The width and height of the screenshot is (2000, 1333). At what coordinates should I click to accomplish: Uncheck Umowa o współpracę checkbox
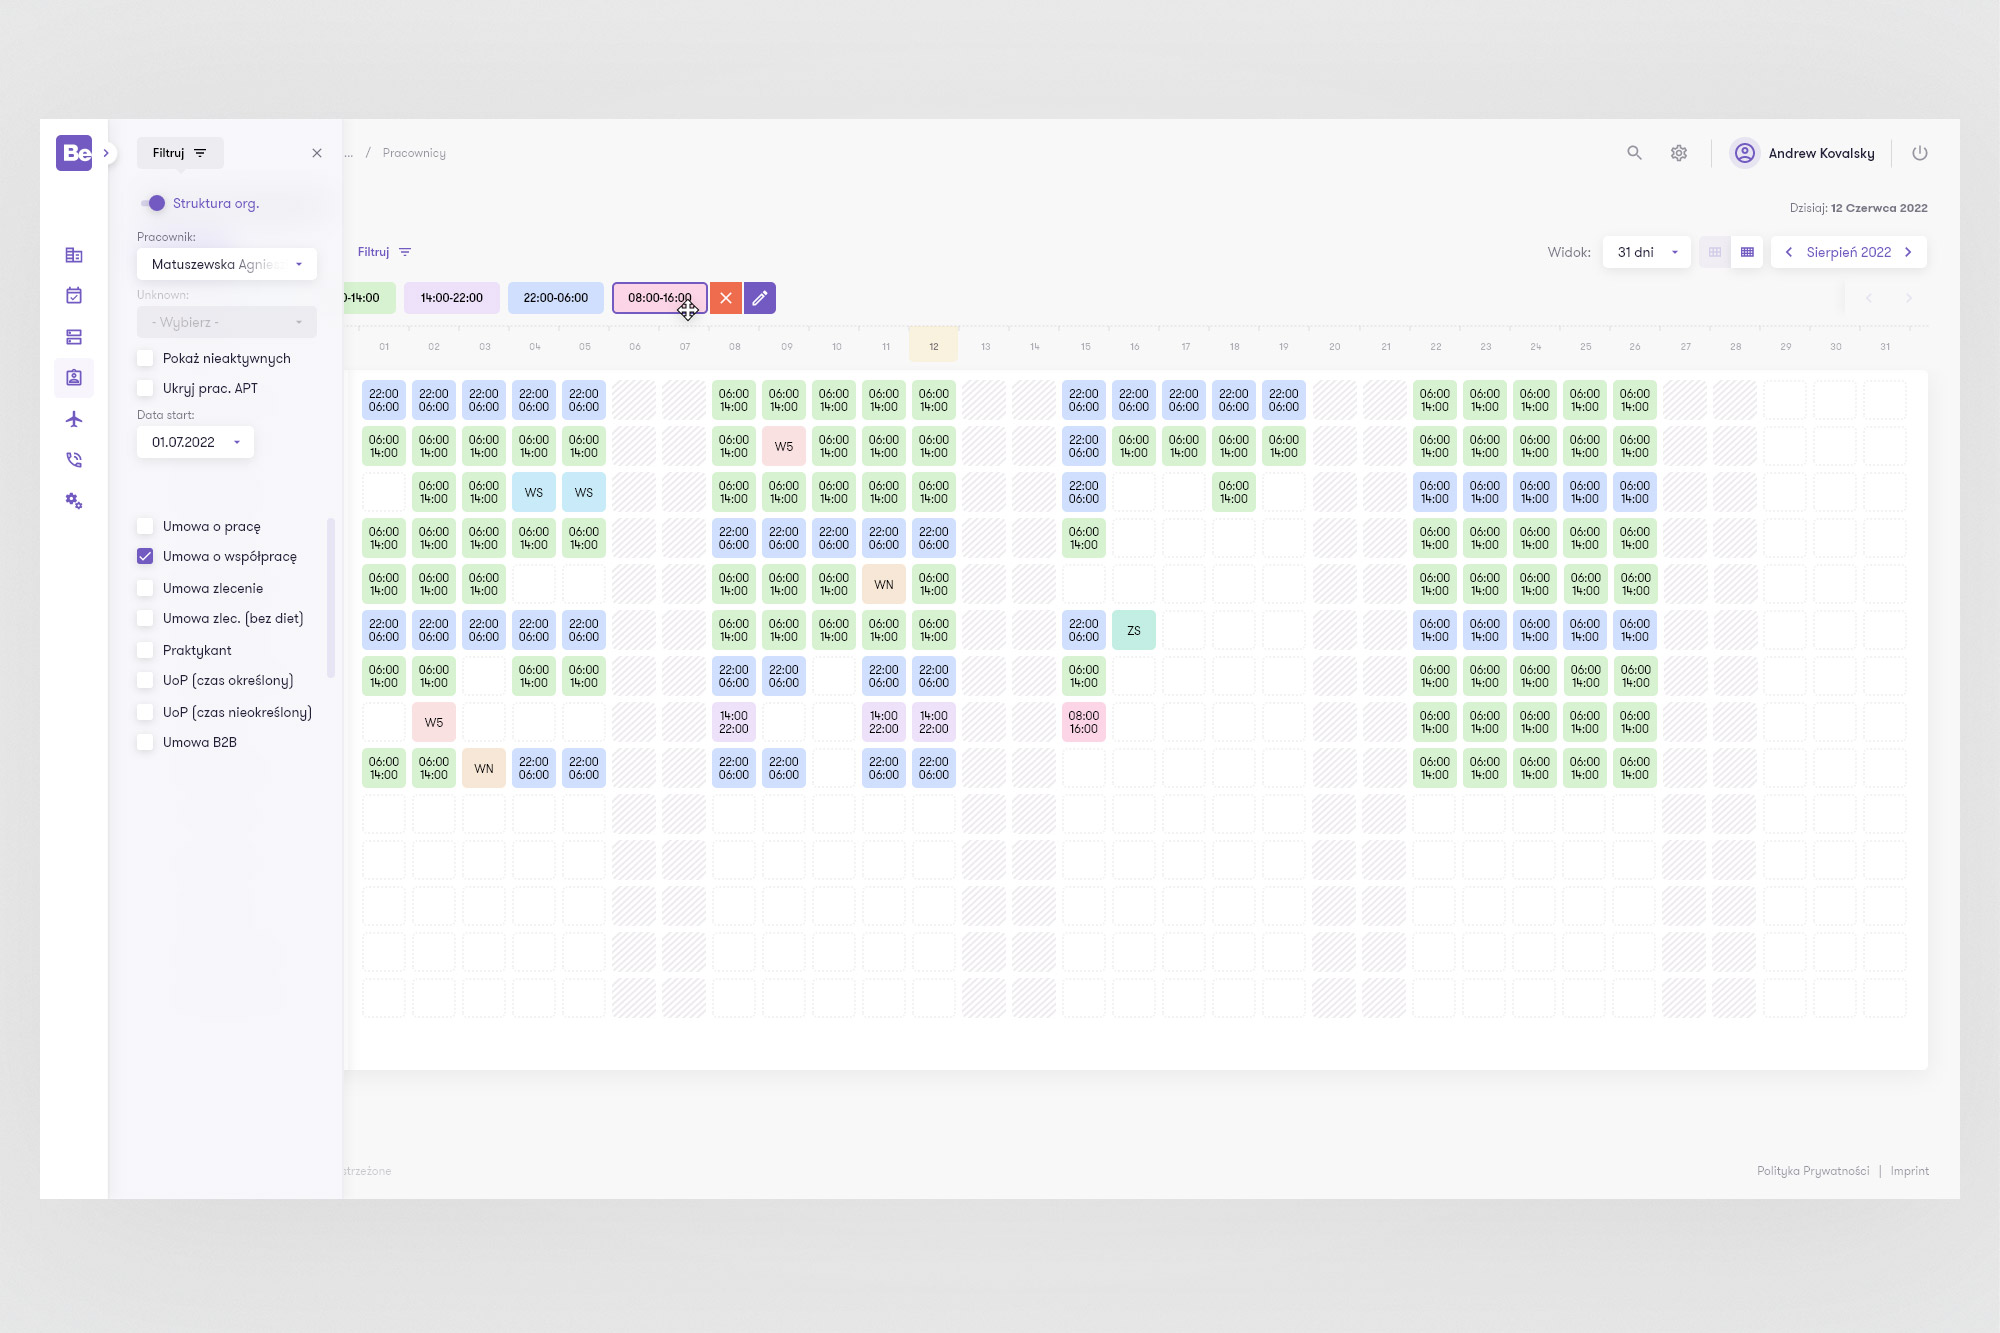pos(146,556)
